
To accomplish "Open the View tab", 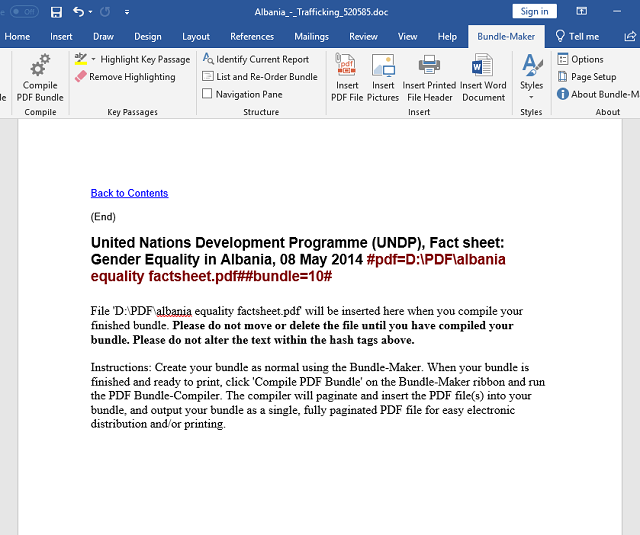I will (x=407, y=36).
